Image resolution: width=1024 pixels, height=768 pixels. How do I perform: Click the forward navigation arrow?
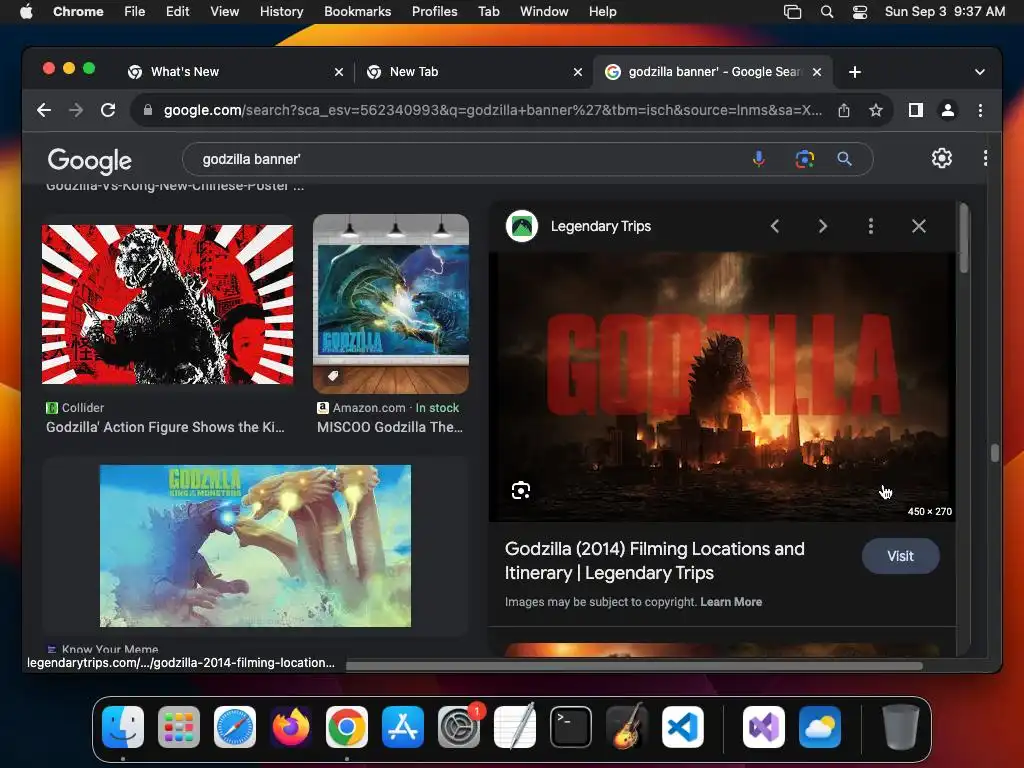point(76,110)
